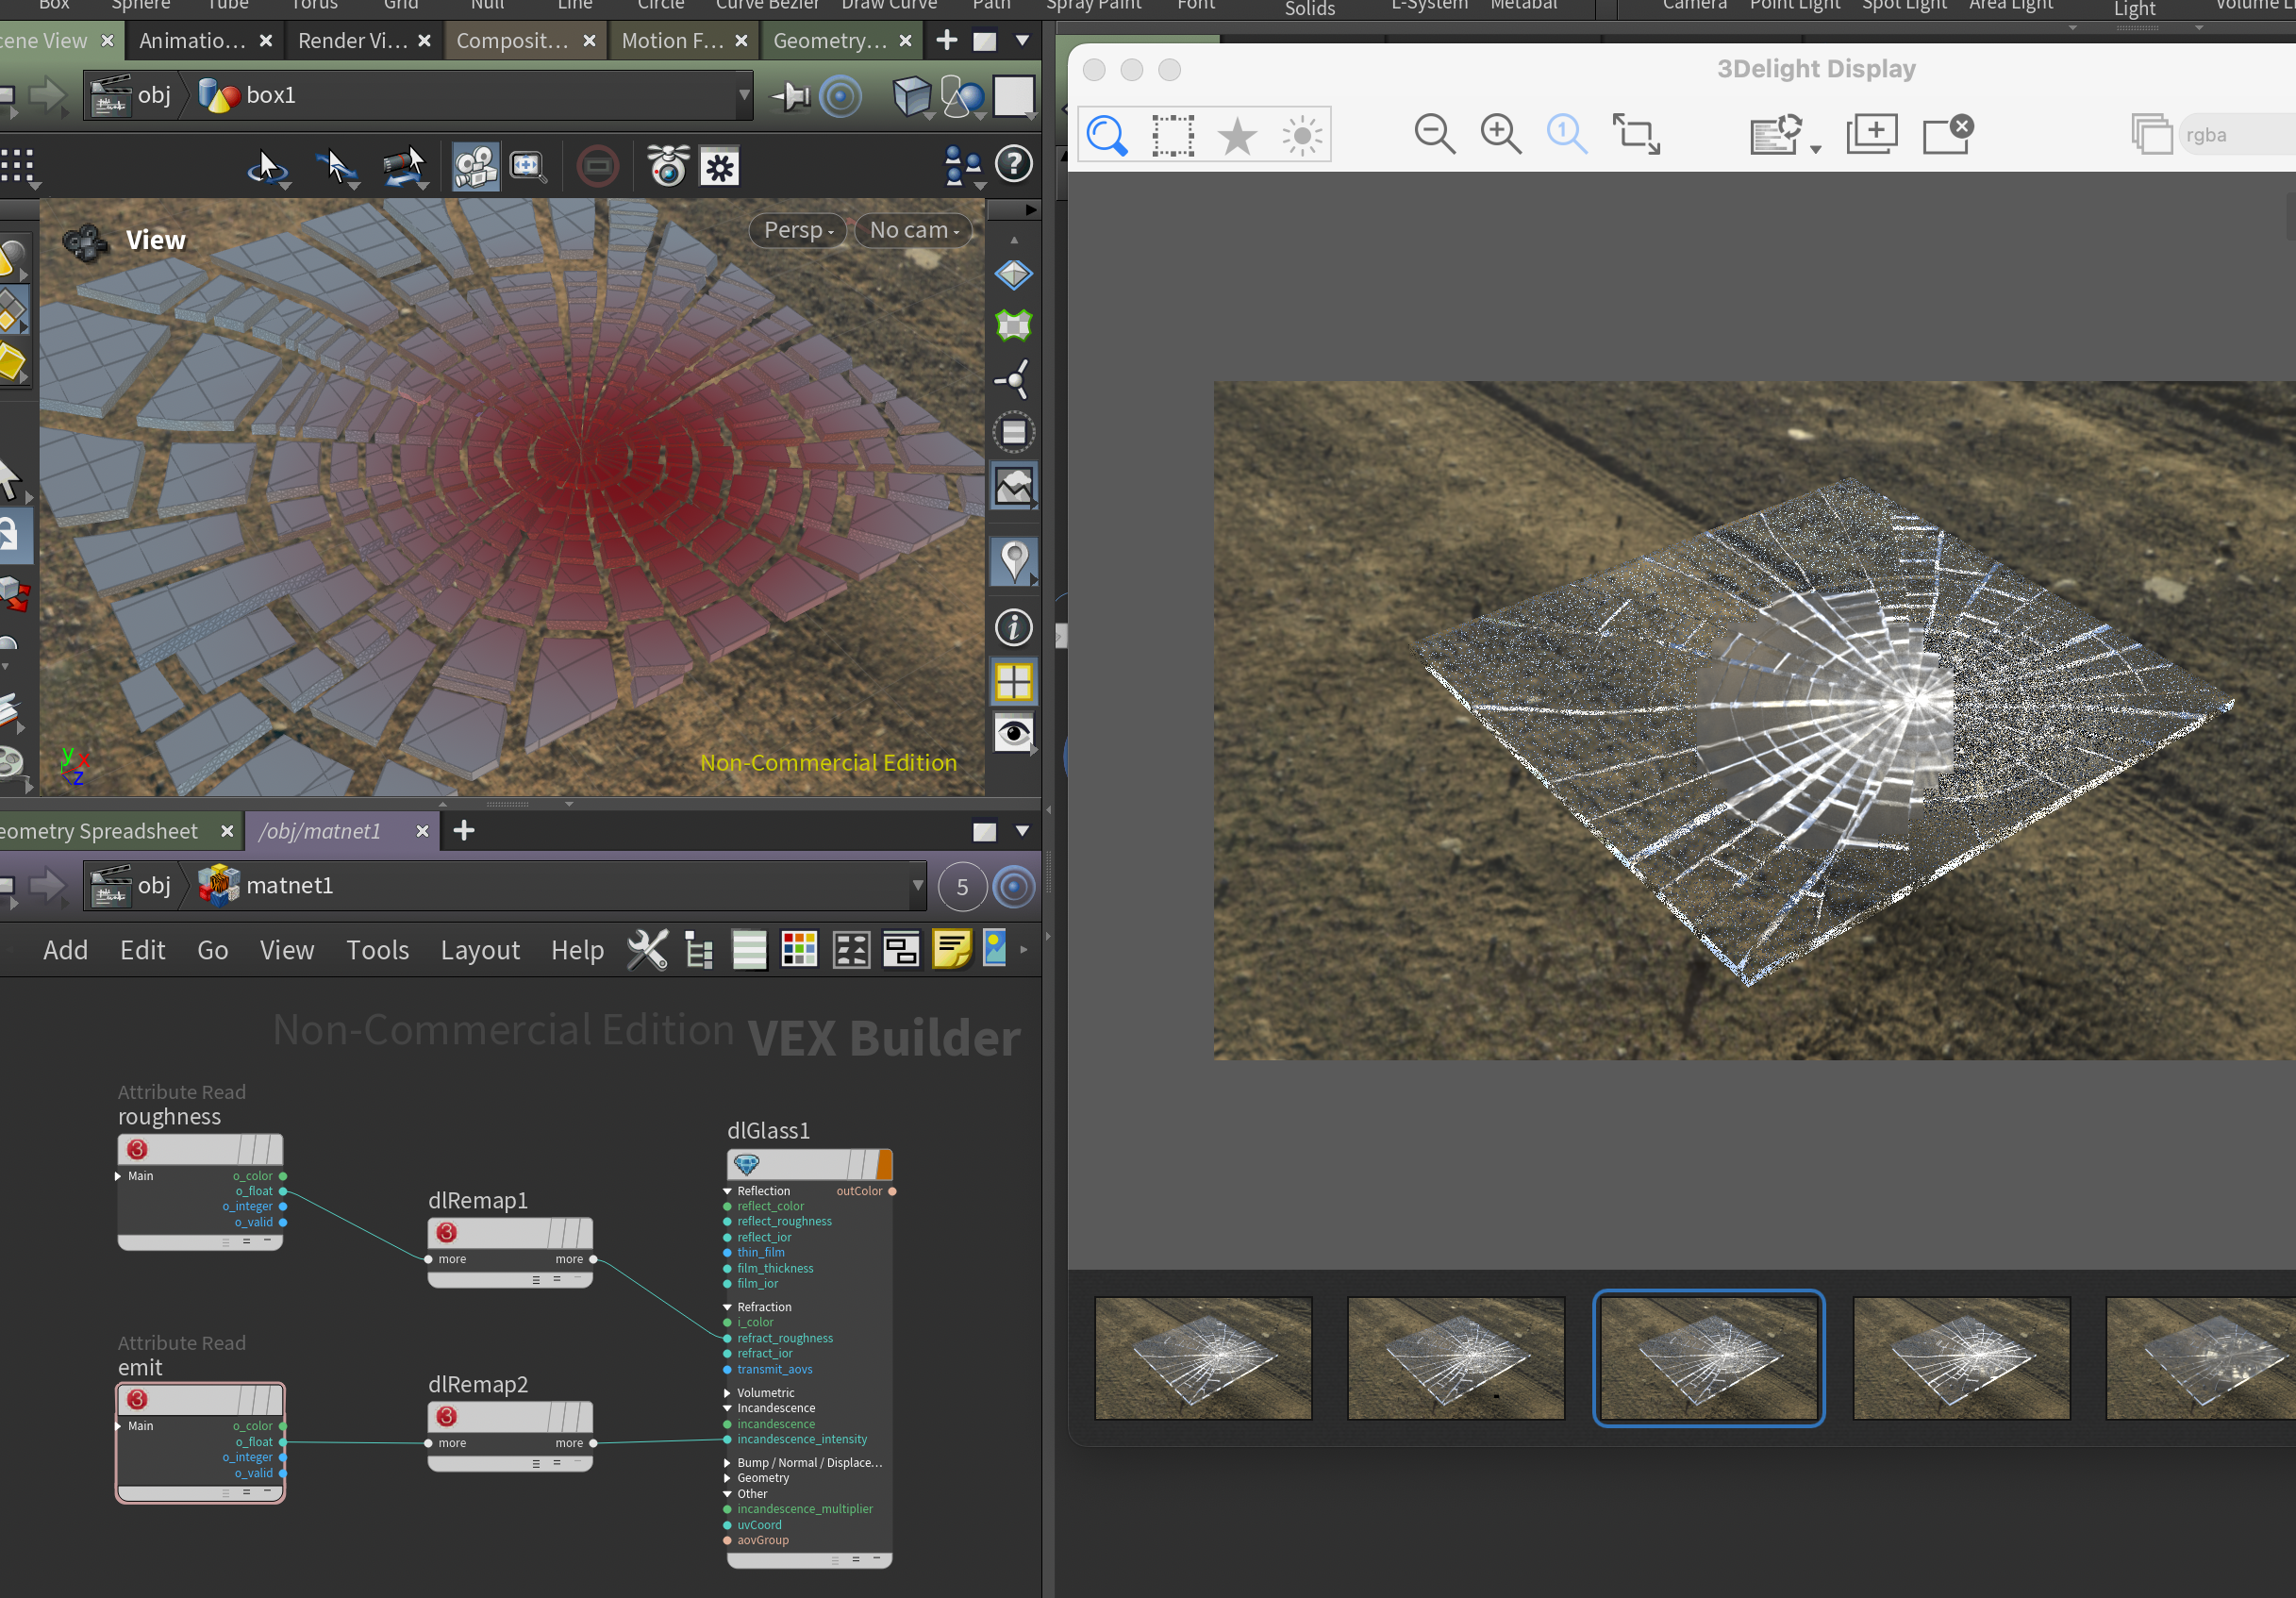Expand the Volumetric section on dlGlass1
This screenshot has height=1598, width=2296.
(727, 1392)
